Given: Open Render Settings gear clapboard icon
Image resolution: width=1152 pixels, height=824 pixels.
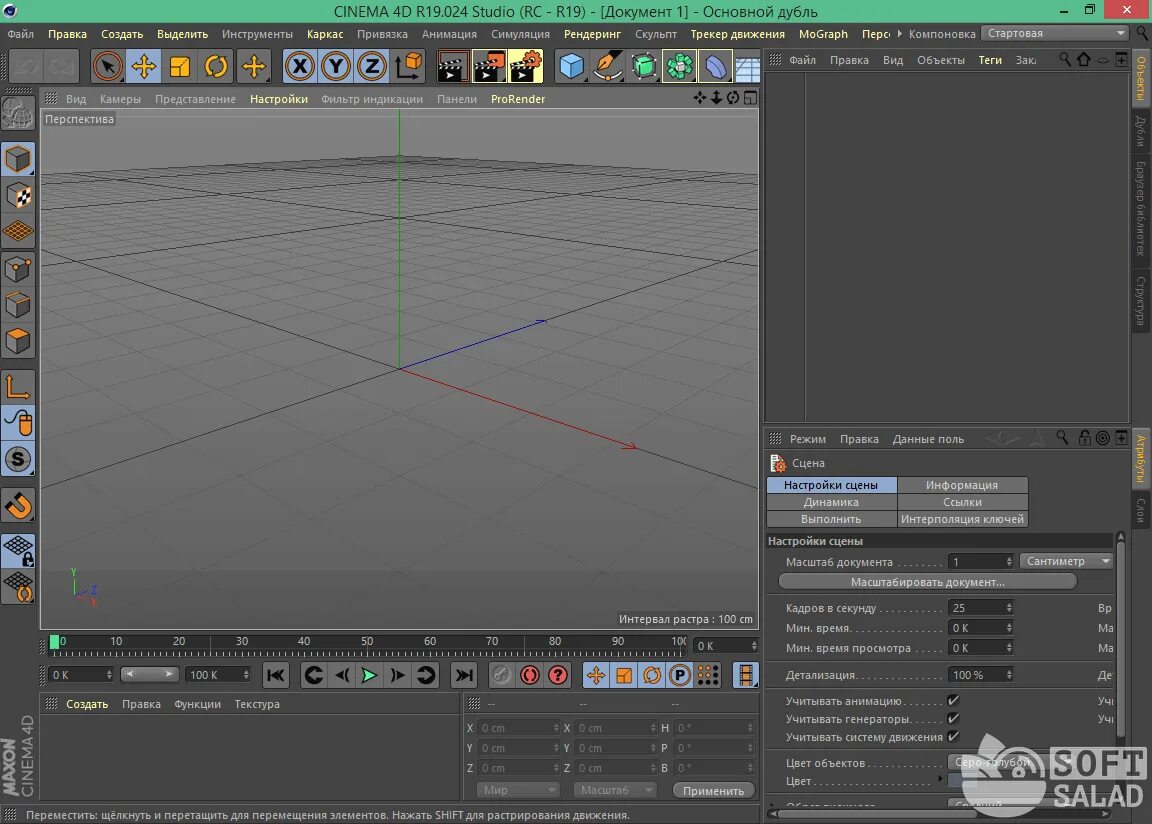Looking at the screenshot, I should [525, 67].
